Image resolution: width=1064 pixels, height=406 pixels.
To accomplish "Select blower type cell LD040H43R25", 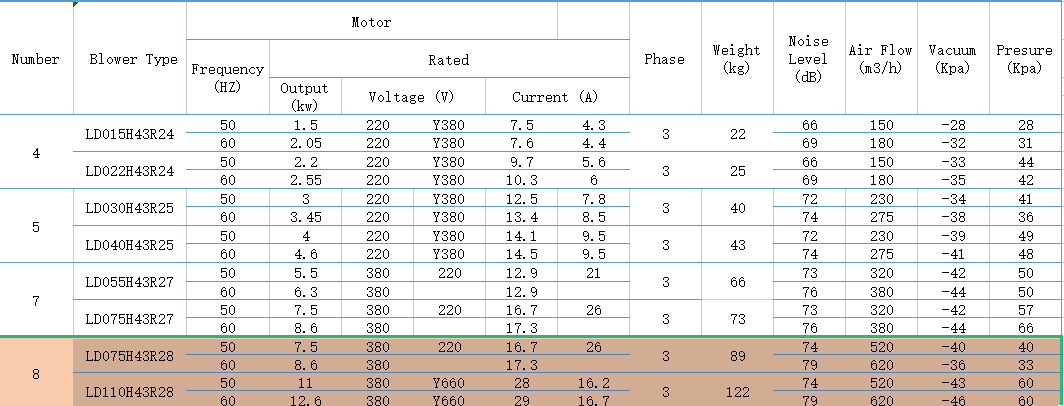I will [x=130, y=244].
